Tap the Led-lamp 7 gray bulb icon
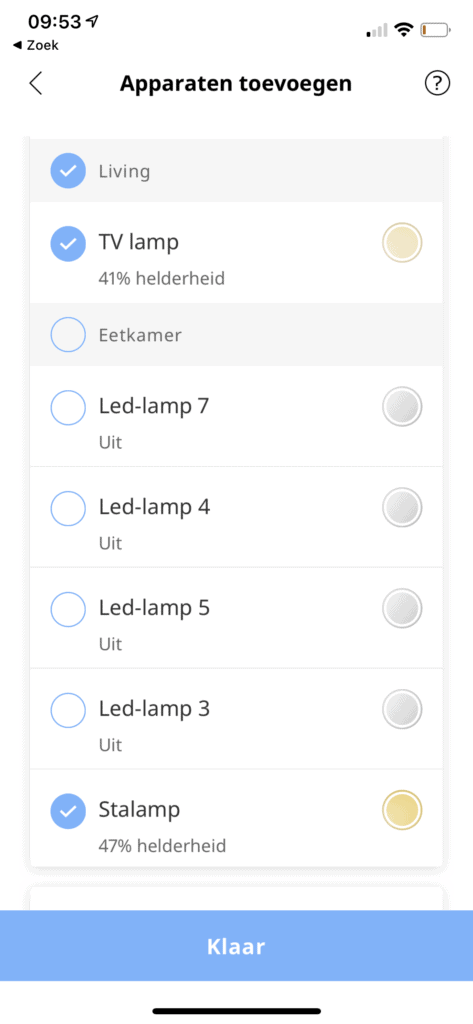 click(402, 406)
